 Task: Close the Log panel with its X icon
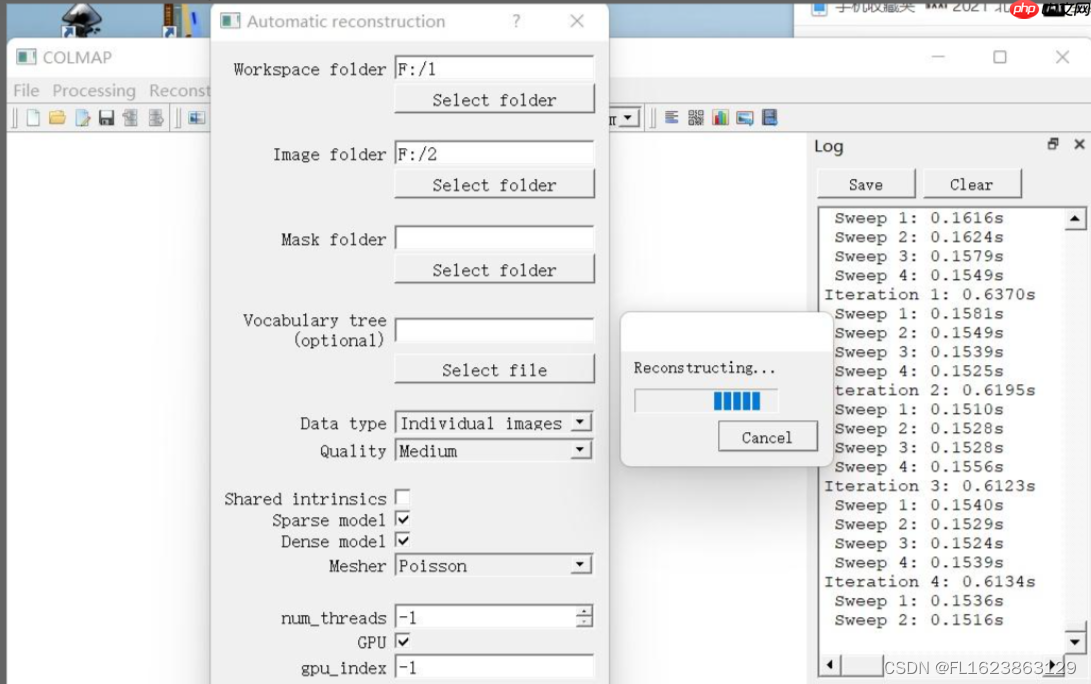click(x=1079, y=144)
